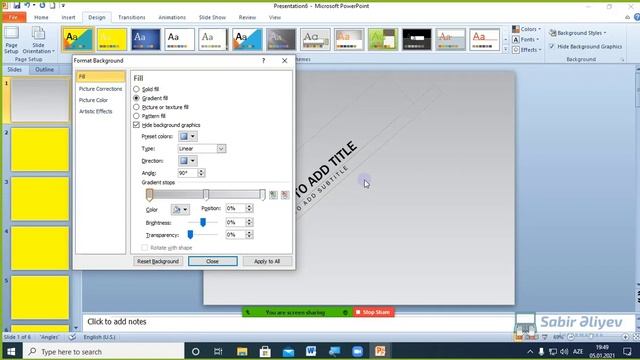Switch to the Transitions tab
This screenshot has height=360, width=640.
pyautogui.click(x=131, y=17)
